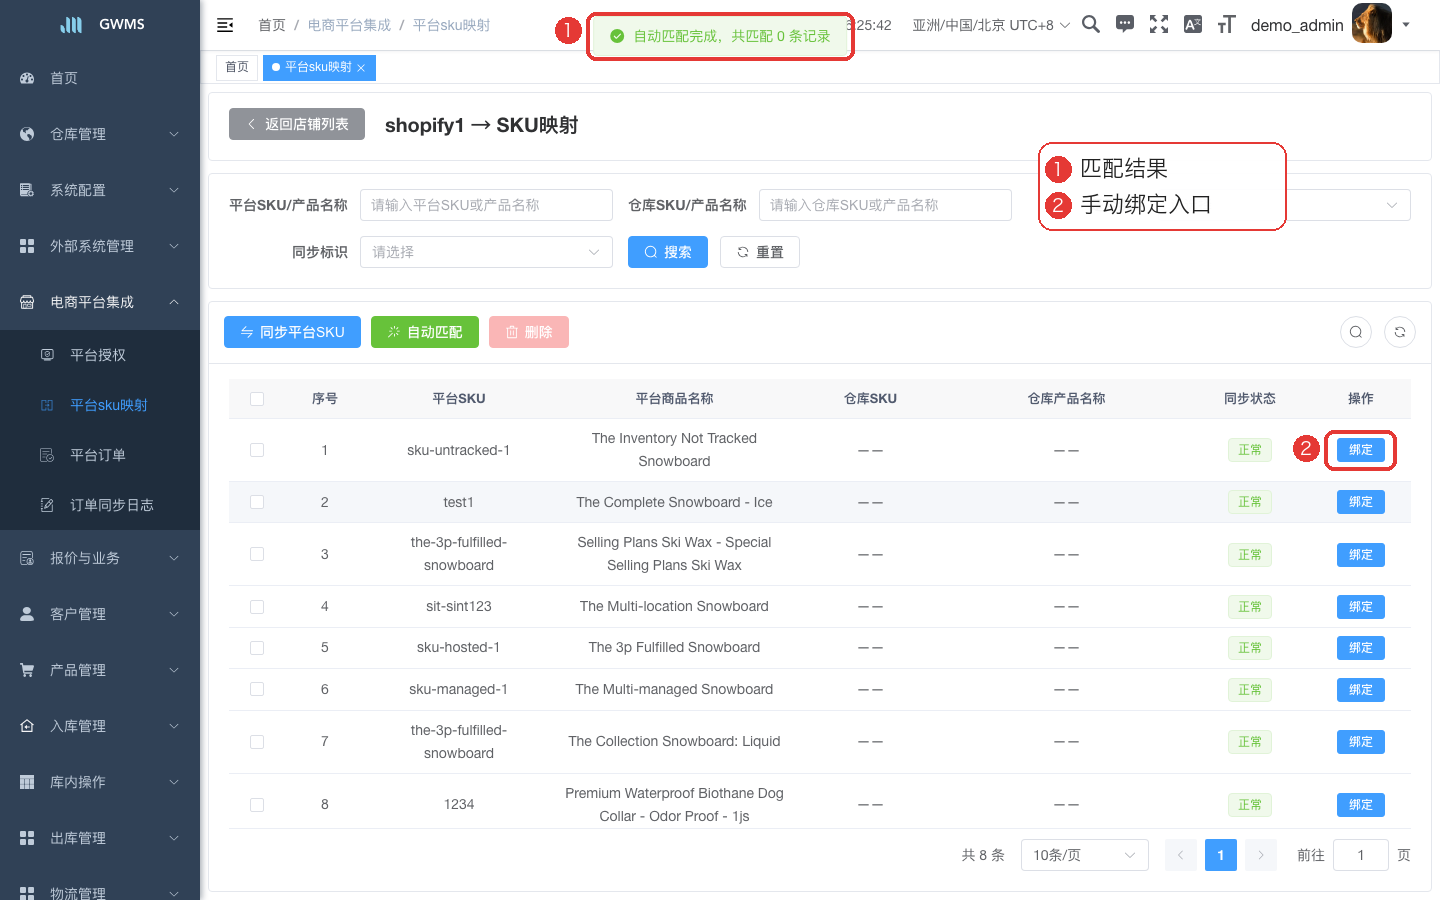Click the 电商平台集成 breadcrumb link
Viewport: 1440px width, 900px height.
click(349, 25)
